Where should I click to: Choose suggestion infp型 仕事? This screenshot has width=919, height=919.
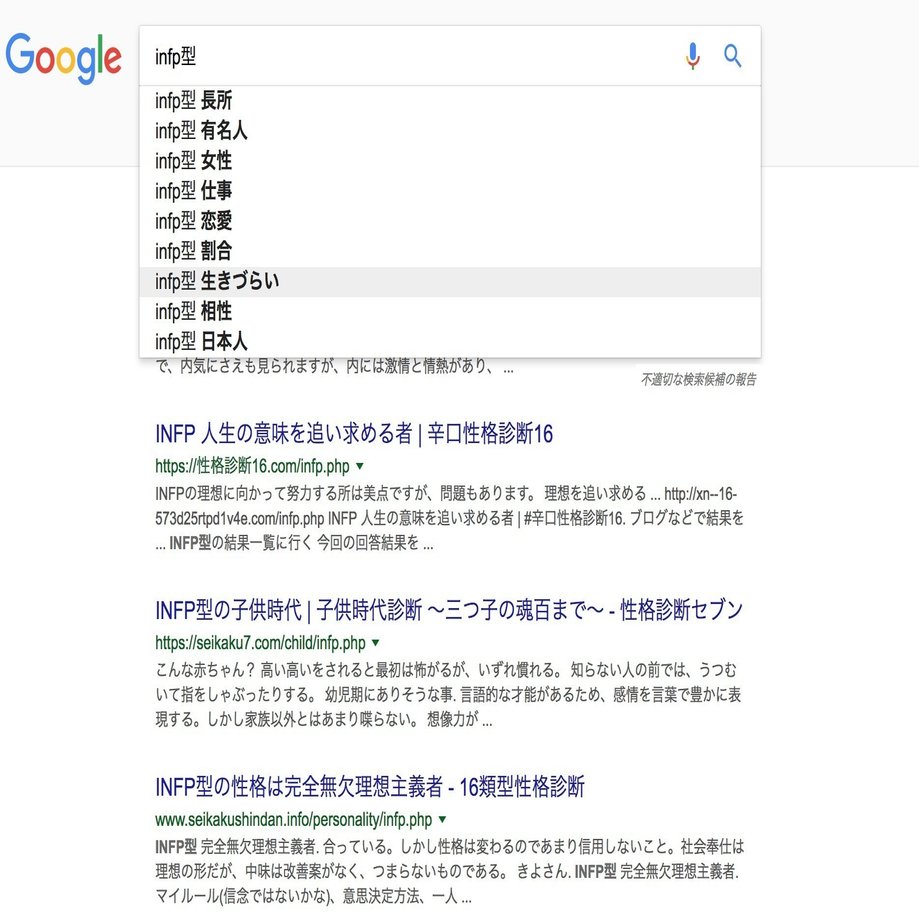(x=450, y=191)
